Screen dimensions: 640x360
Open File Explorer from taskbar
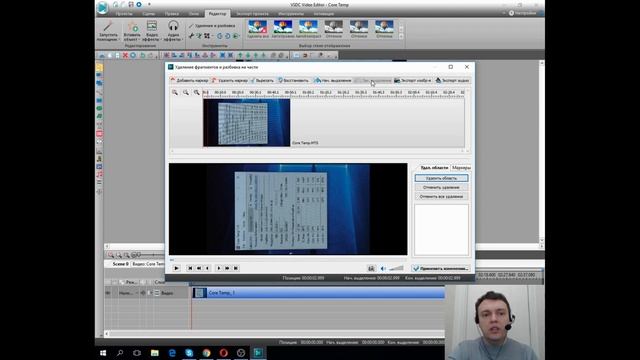tap(154, 353)
